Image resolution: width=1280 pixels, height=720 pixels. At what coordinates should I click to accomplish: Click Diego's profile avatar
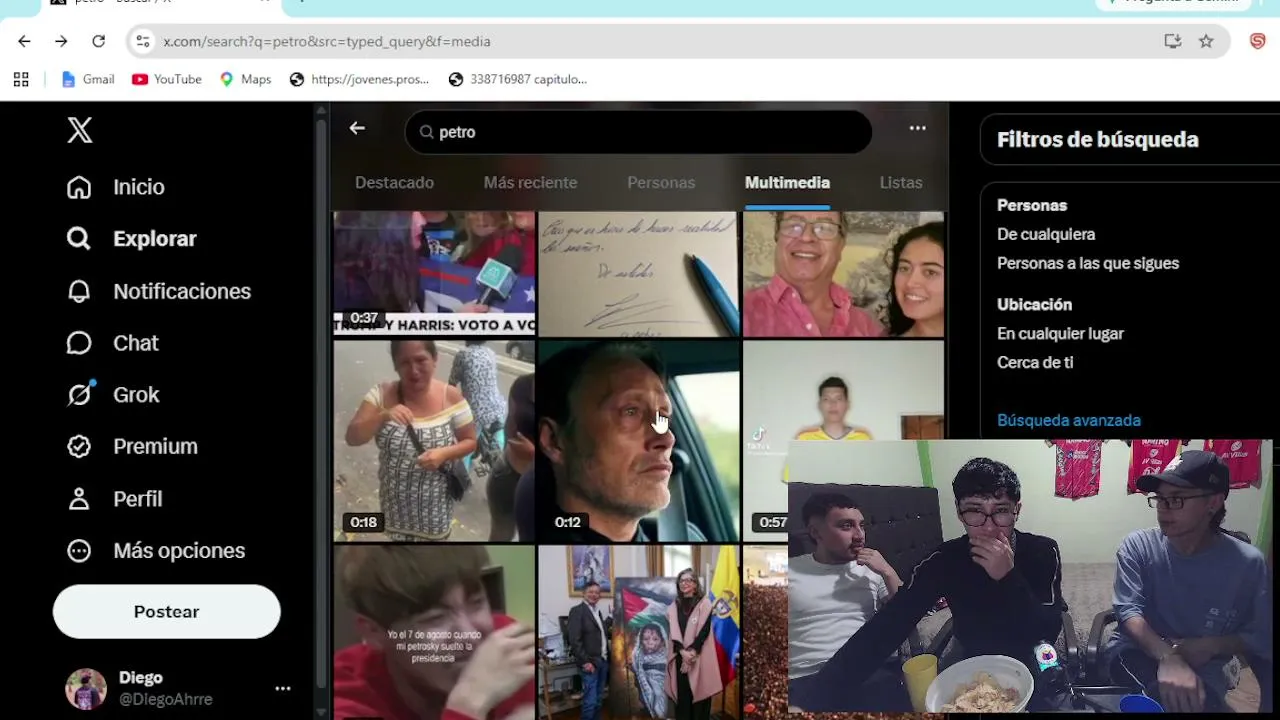86,689
